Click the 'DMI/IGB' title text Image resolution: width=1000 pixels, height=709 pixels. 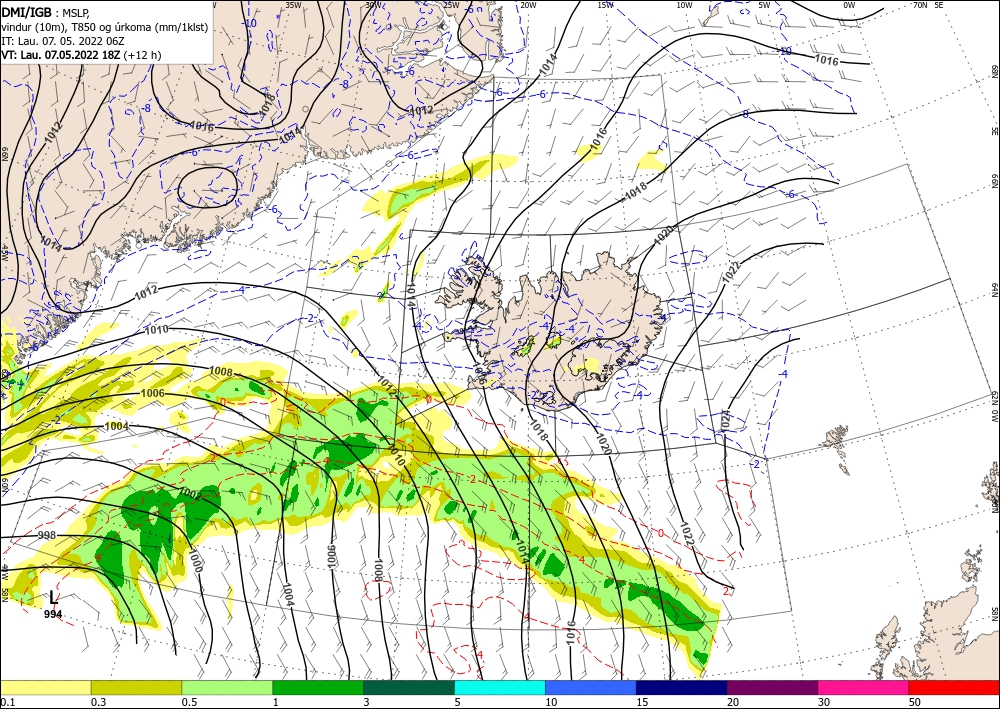(26, 11)
